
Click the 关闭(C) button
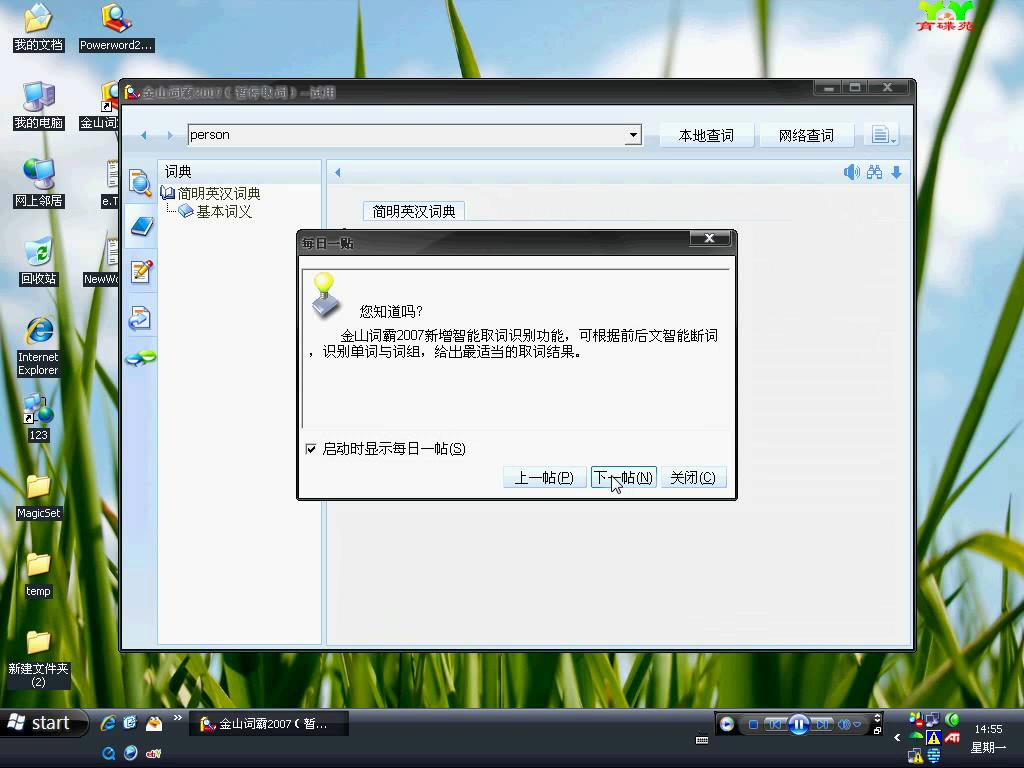[x=693, y=477]
